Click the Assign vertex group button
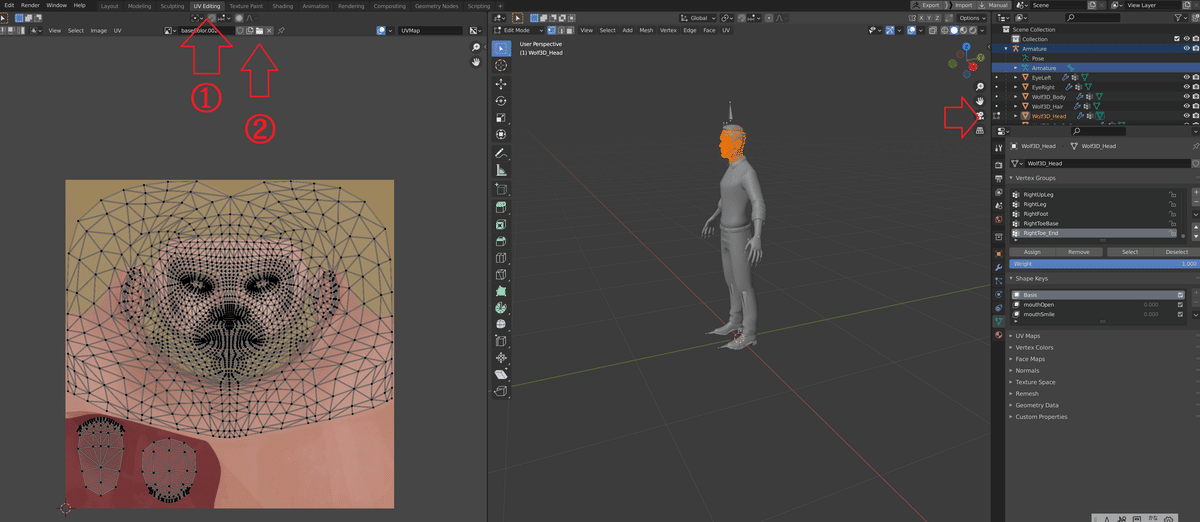The image size is (1200, 522). point(1032,252)
